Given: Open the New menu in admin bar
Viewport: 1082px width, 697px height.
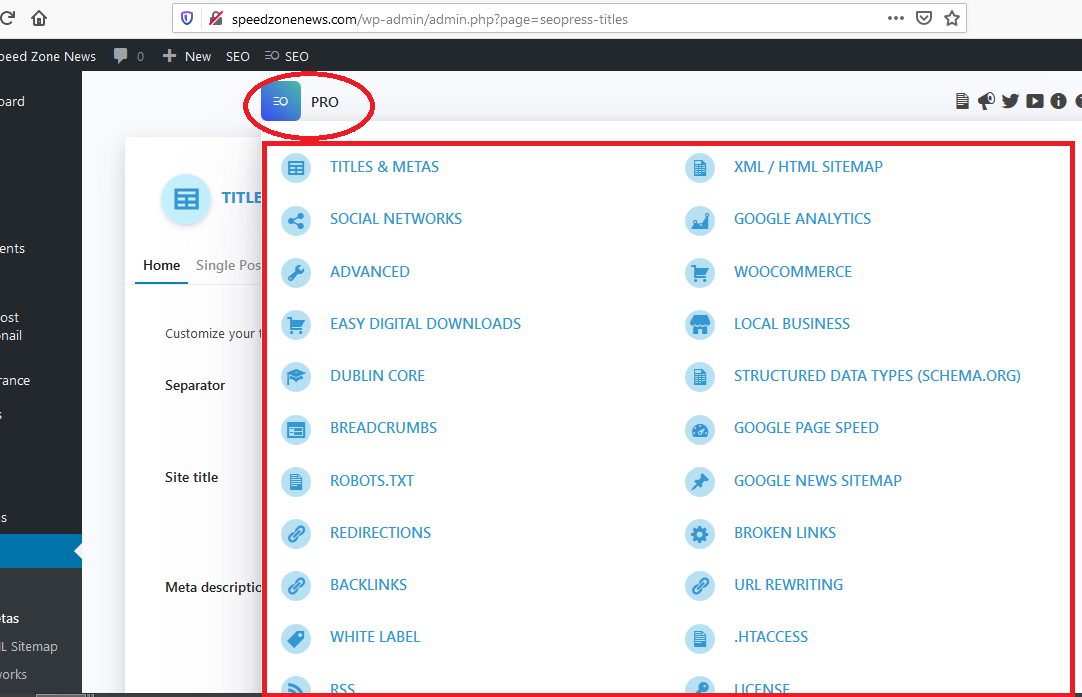Looking at the screenshot, I should tap(187, 56).
